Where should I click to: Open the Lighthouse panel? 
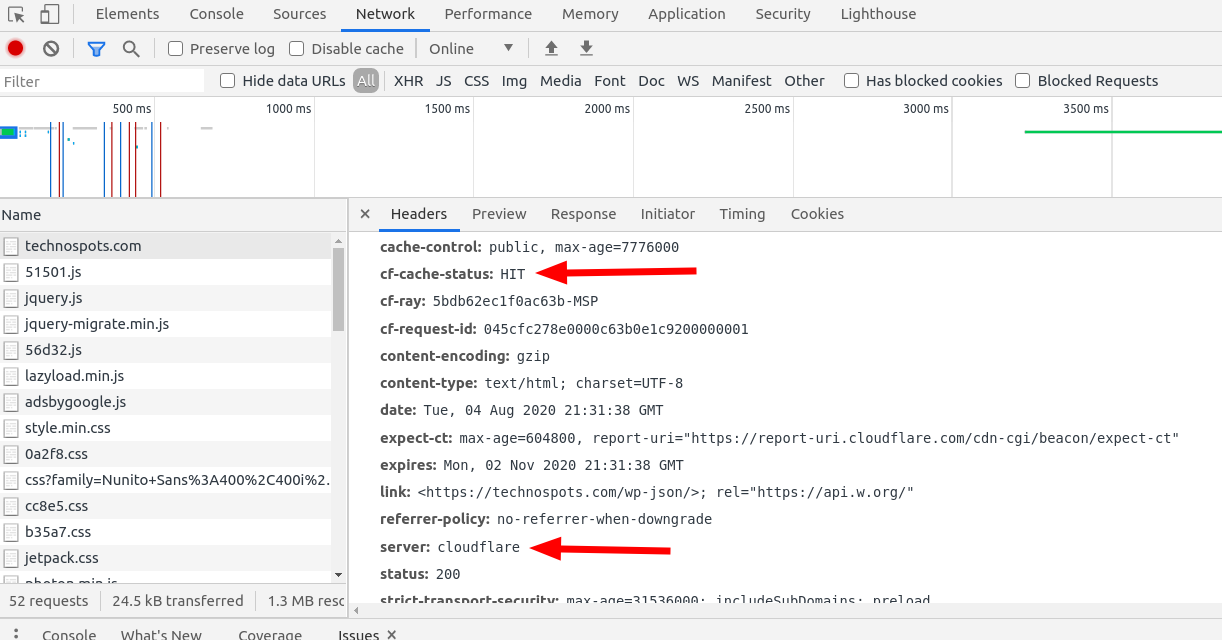pos(878,14)
